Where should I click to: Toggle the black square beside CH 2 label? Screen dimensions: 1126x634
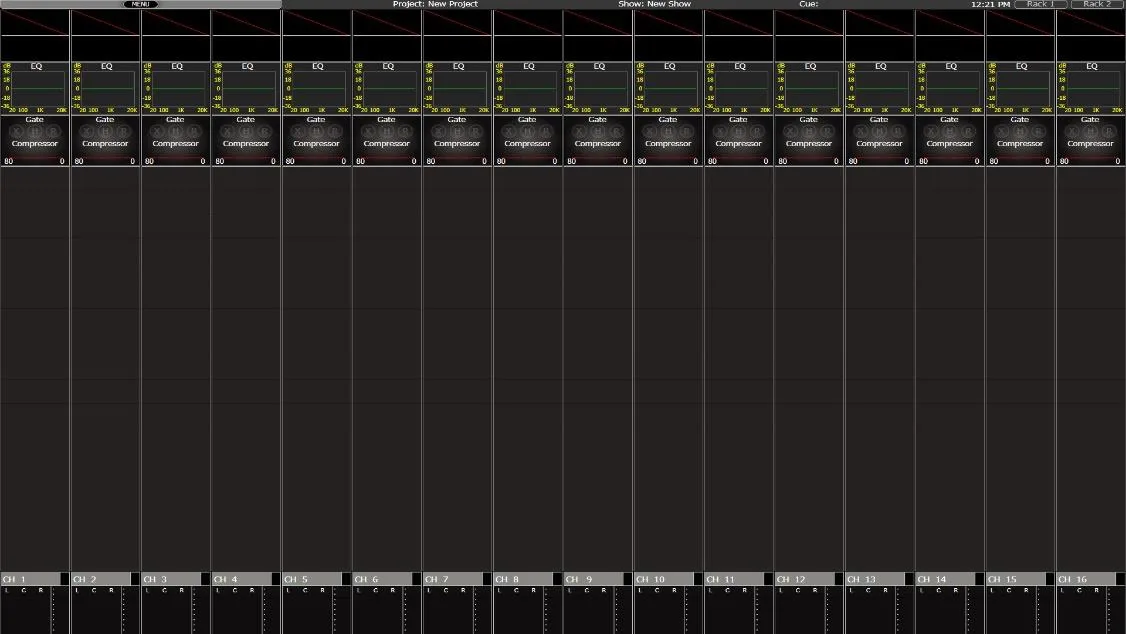135,579
